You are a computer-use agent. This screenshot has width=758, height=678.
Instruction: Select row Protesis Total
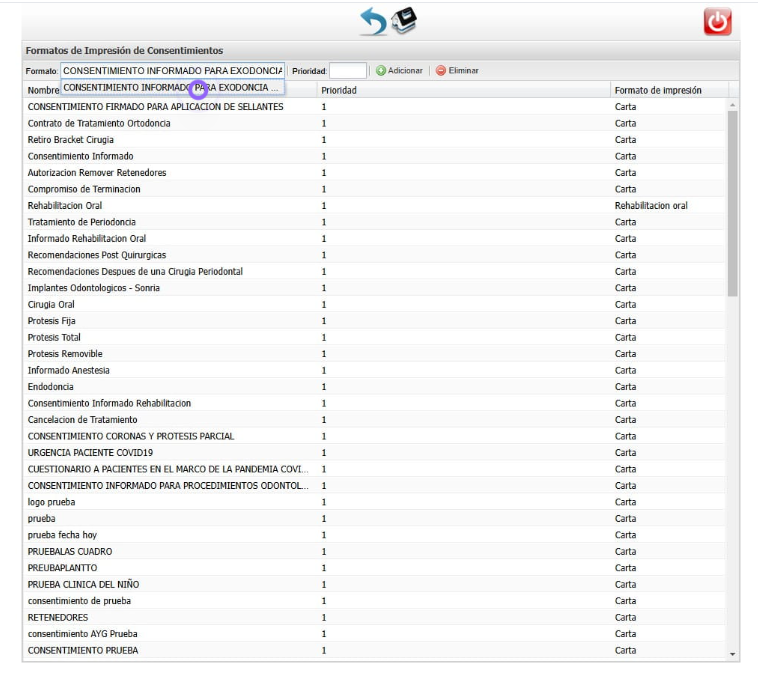point(375,337)
